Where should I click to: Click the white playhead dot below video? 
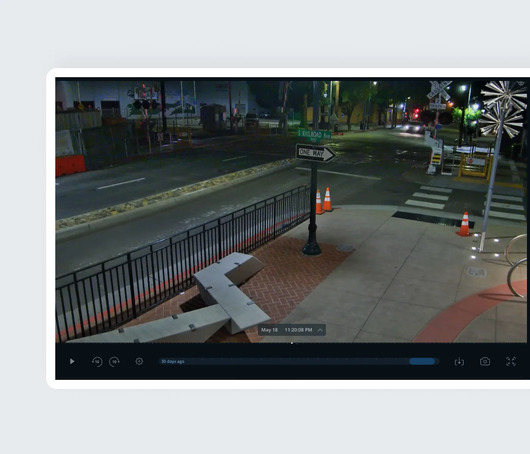(292, 343)
